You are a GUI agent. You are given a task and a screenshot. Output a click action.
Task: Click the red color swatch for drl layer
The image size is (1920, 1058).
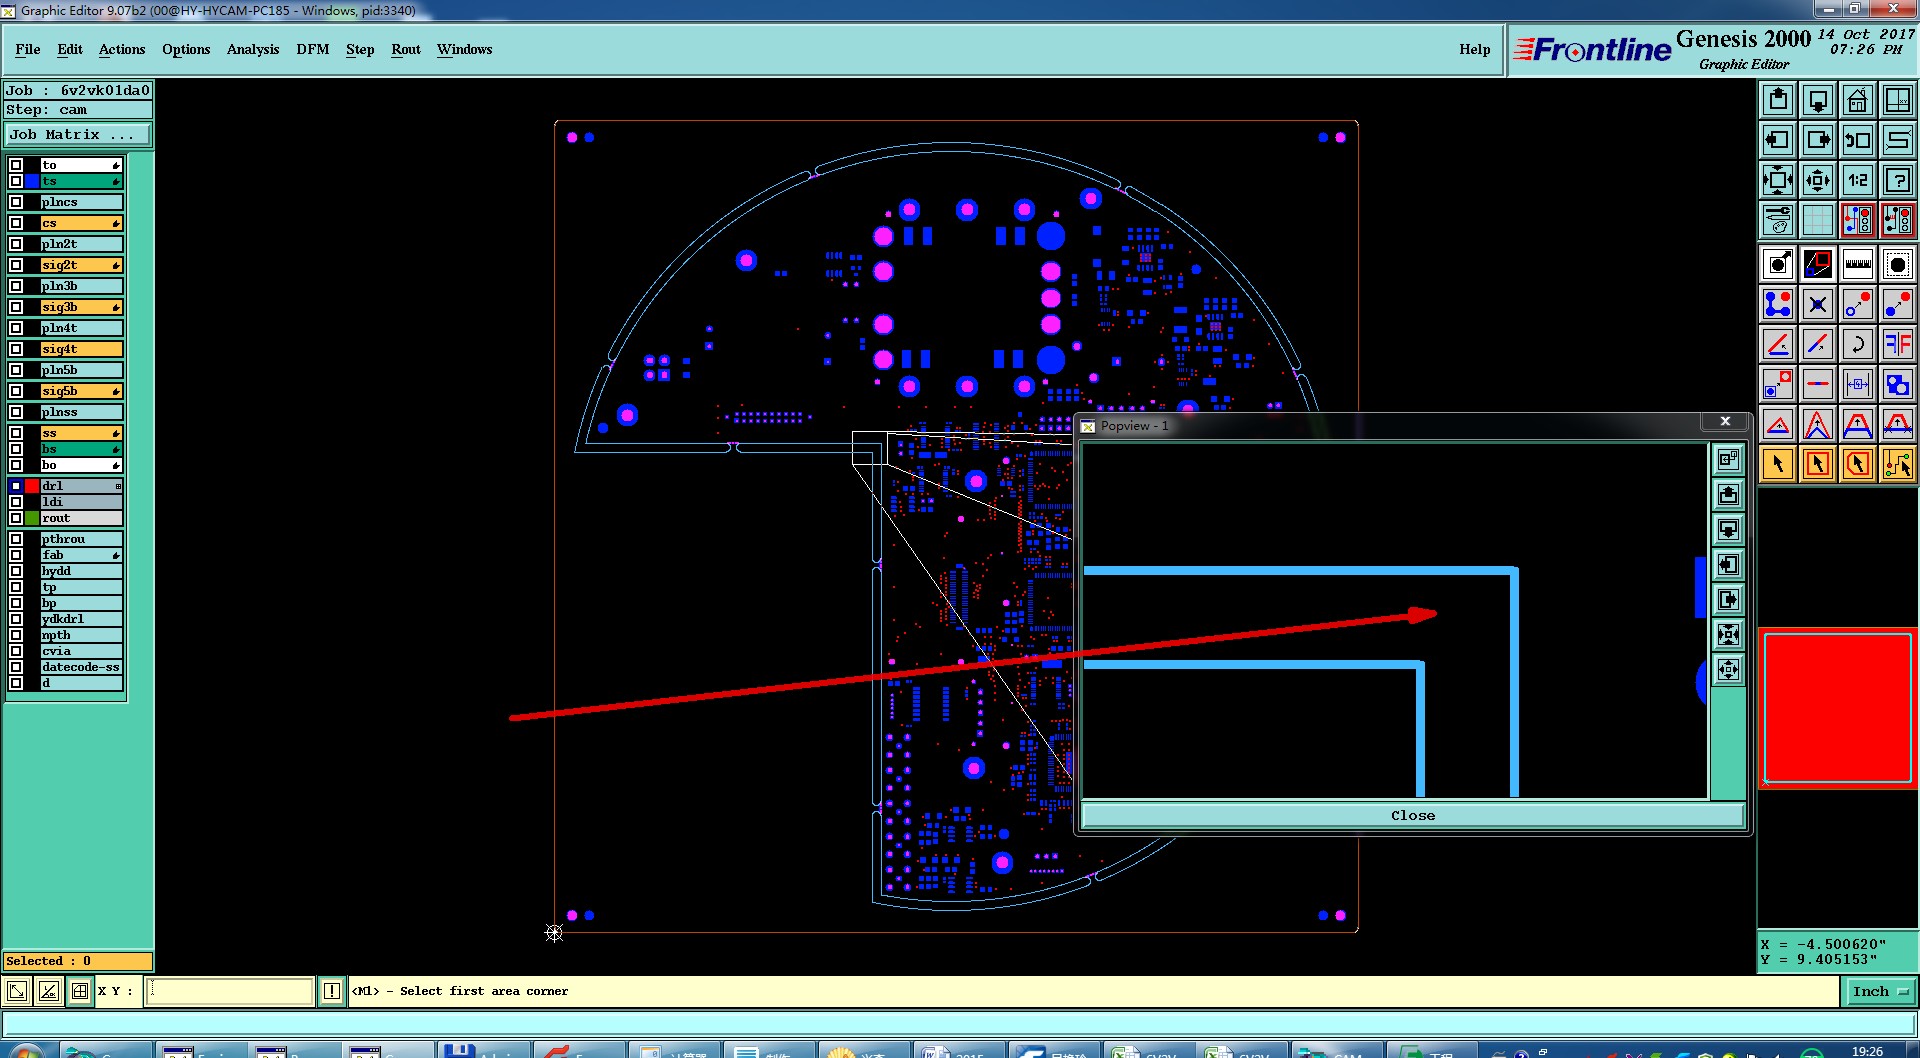pyautogui.click(x=33, y=486)
